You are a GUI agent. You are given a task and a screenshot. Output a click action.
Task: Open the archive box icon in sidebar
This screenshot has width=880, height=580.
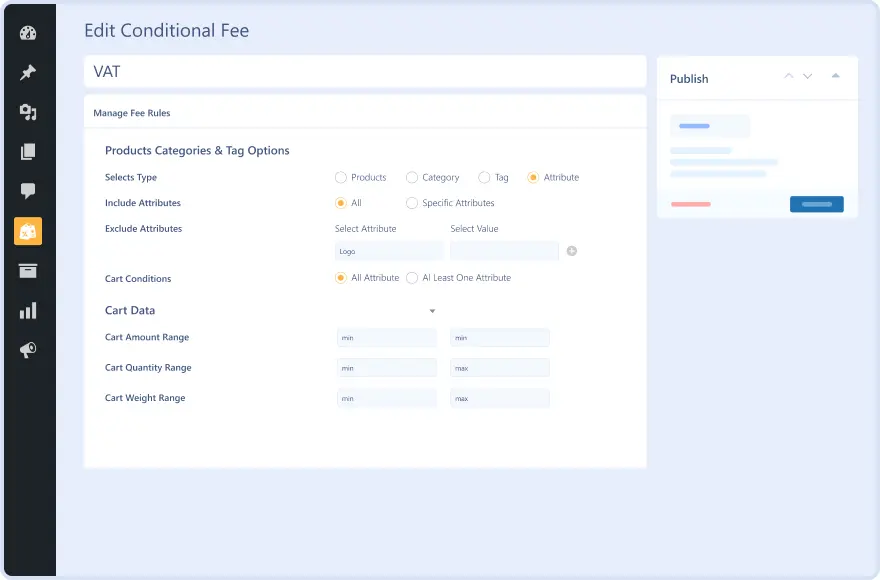pos(27,269)
